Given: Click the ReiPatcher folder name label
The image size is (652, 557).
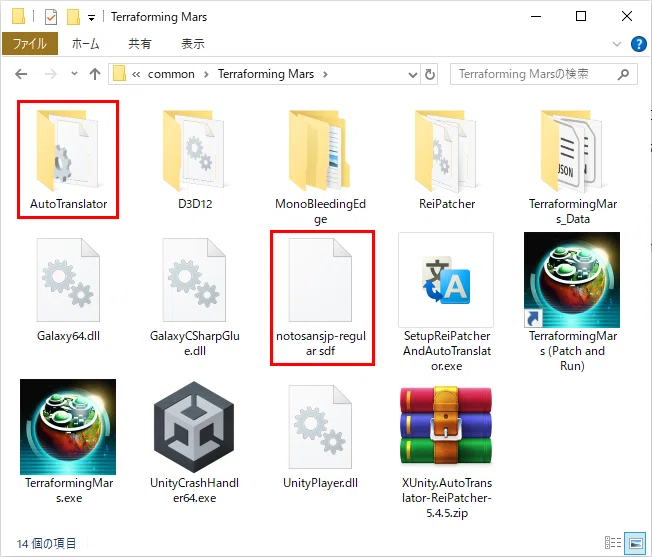Looking at the screenshot, I should 447,204.
